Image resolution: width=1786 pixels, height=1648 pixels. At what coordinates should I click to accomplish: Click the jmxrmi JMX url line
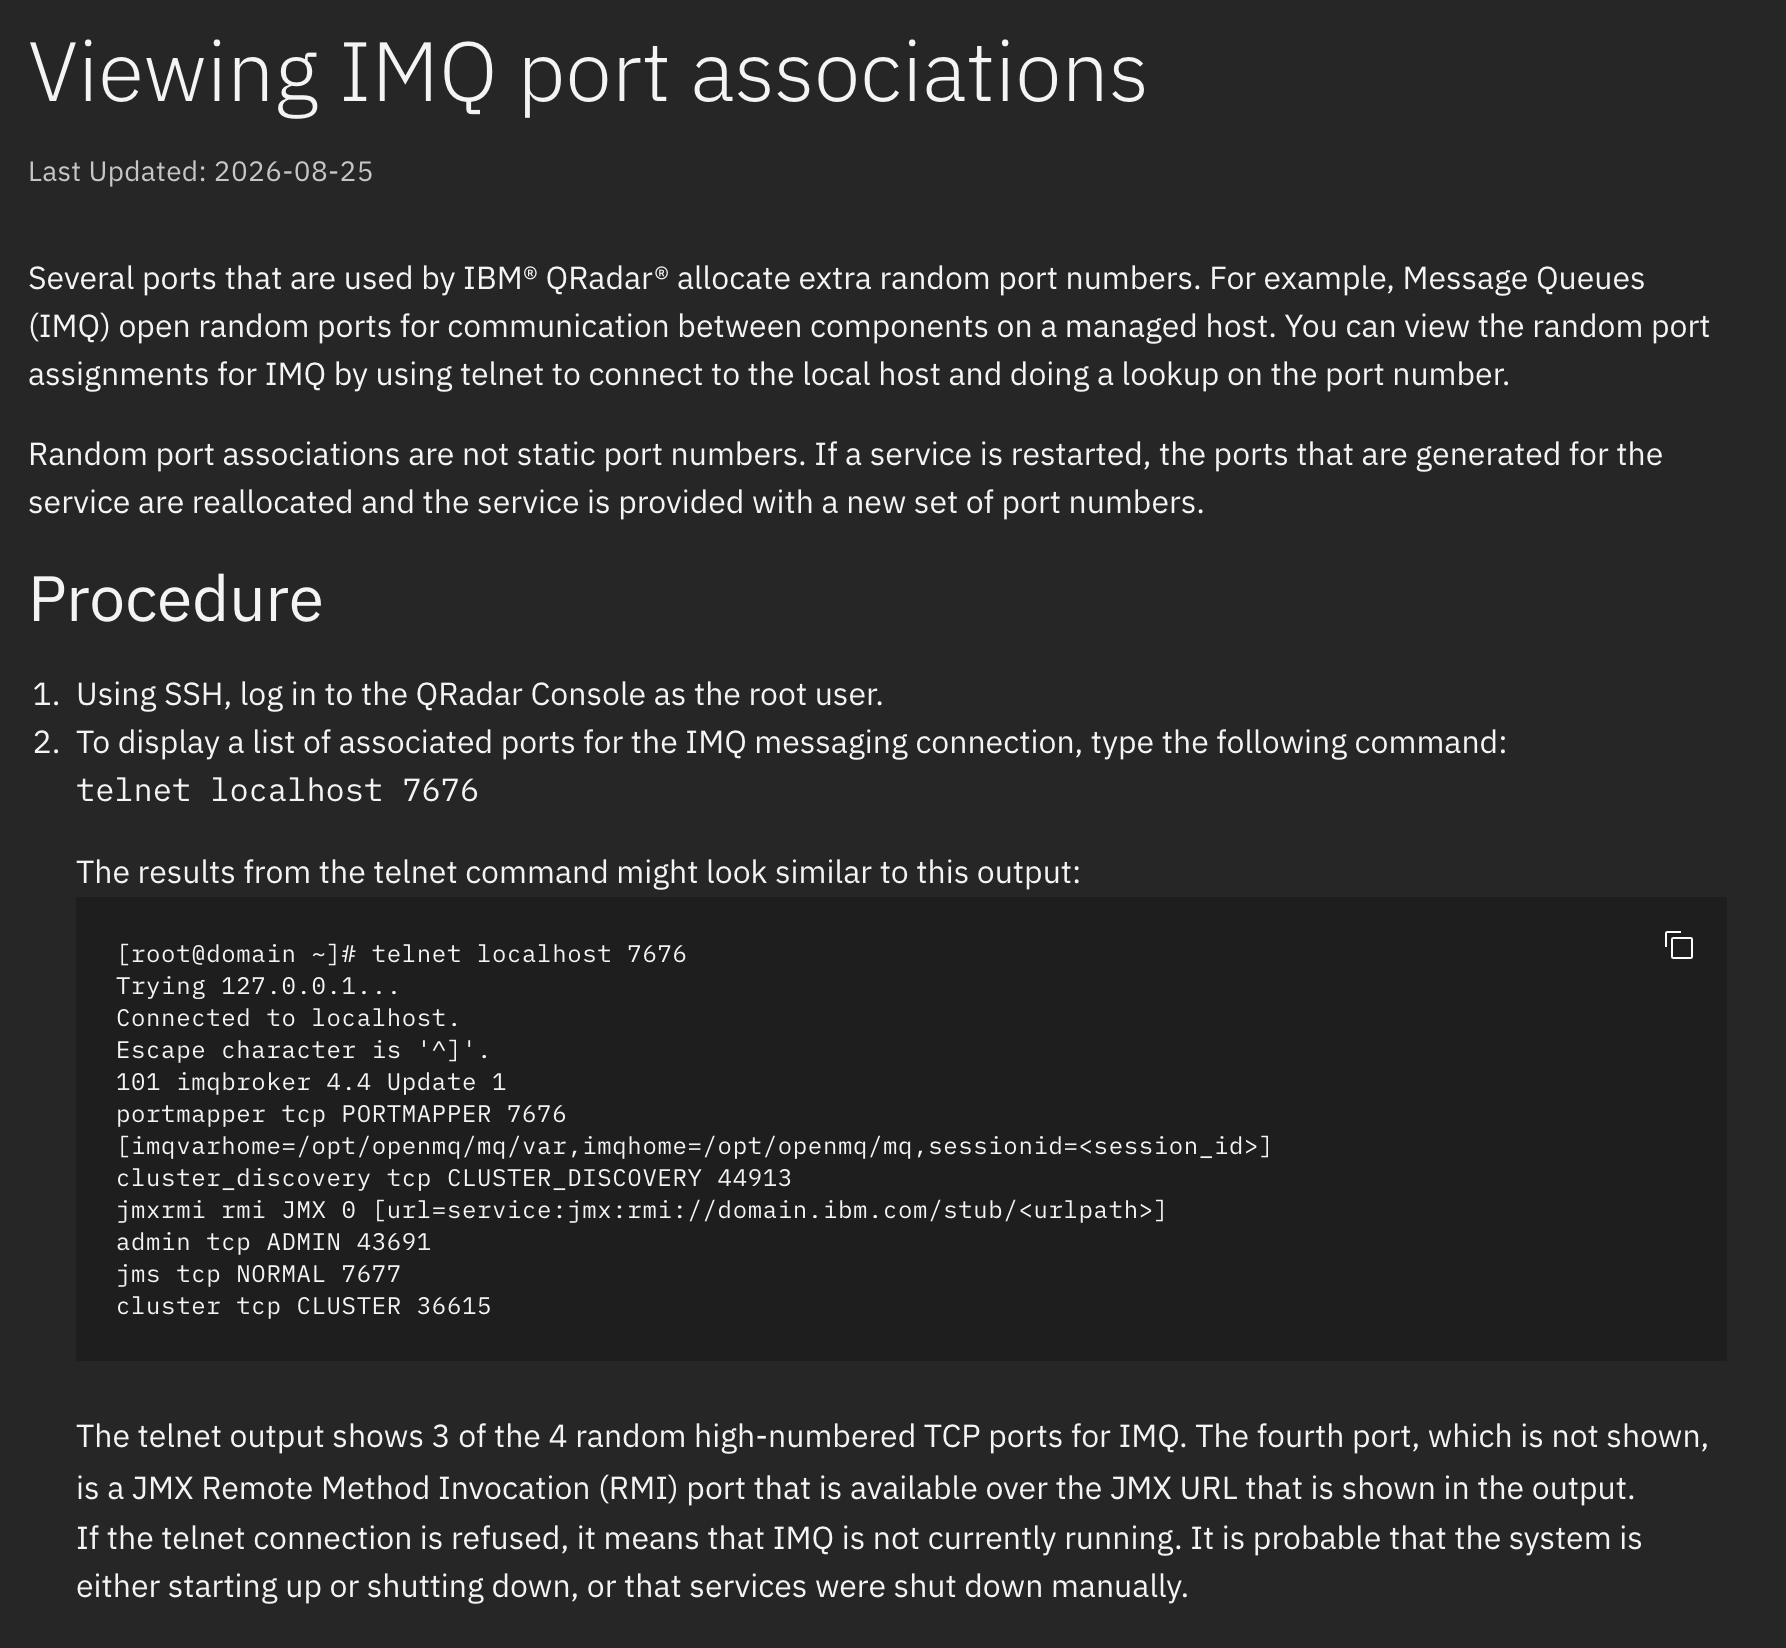641,1210
